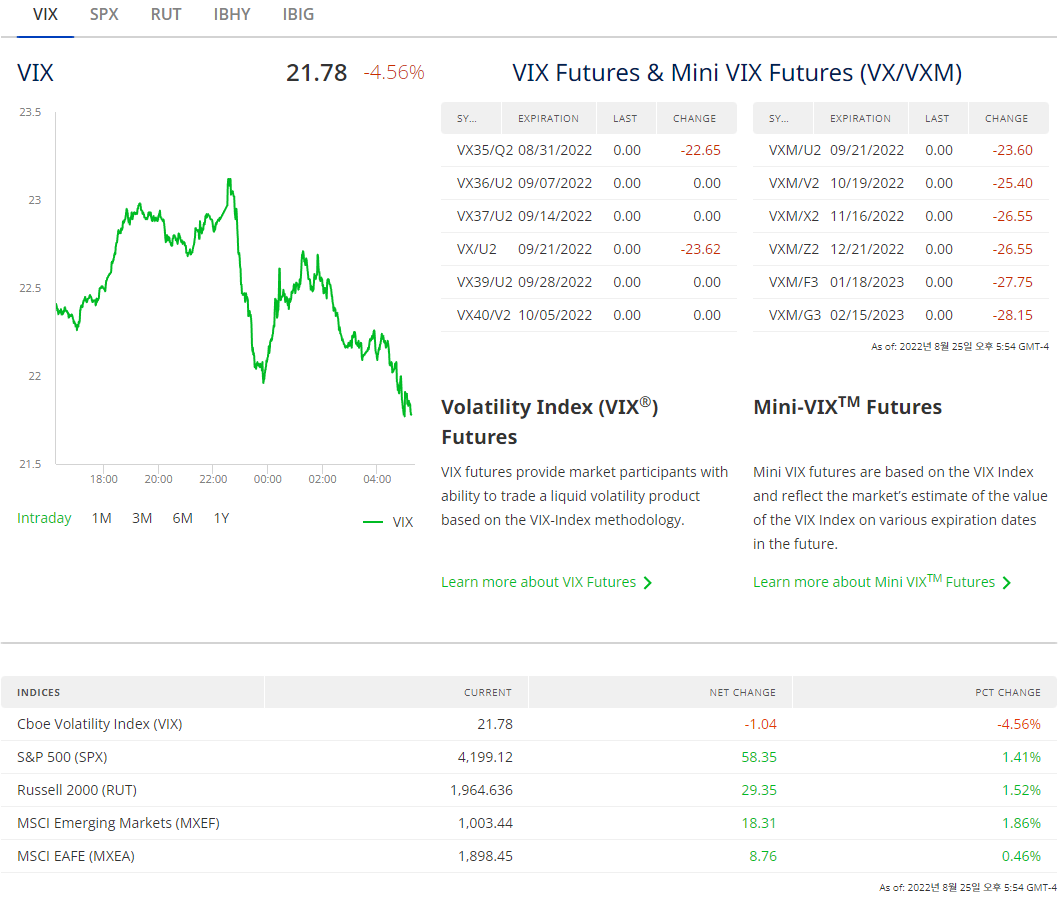This screenshot has width=1060, height=906.
Task: Click the VXM Expiration column header
Action: tap(860, 118)
